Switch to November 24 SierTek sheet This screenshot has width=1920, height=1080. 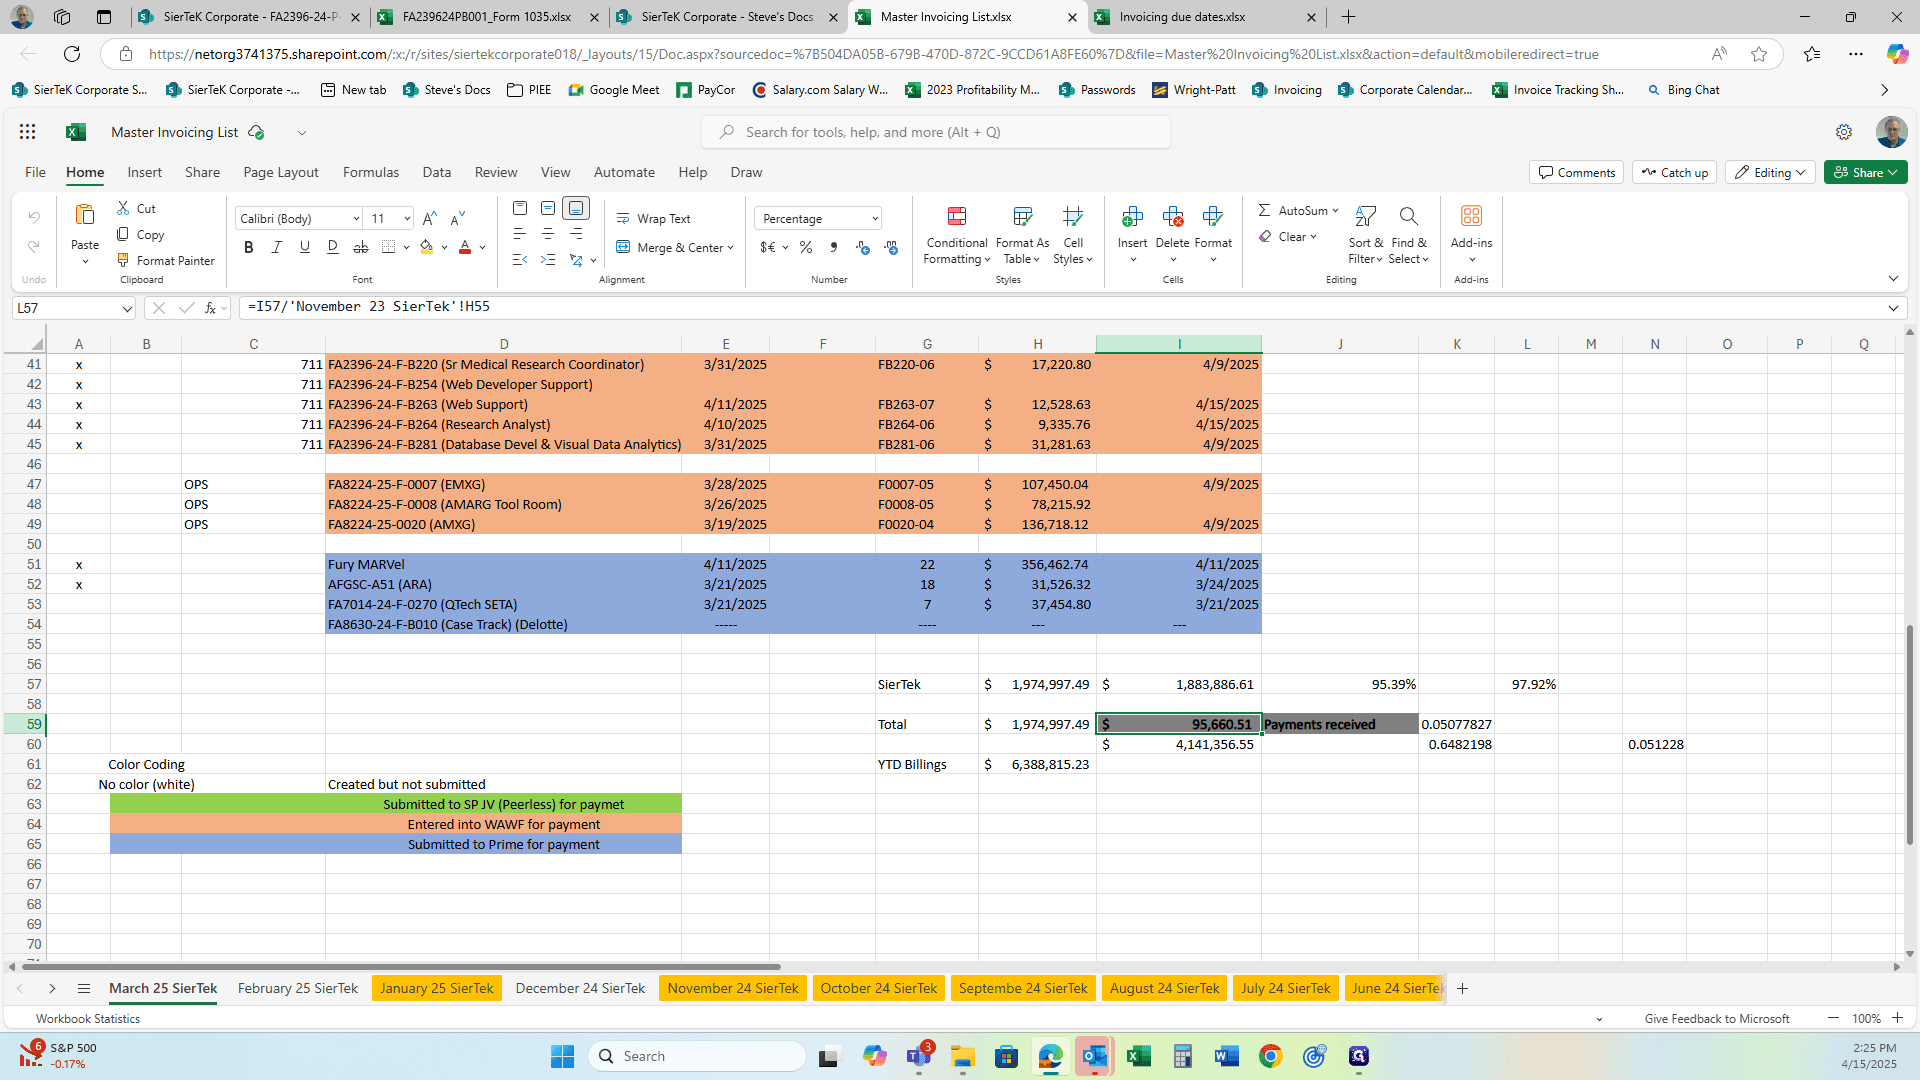(x=733, y=989)
